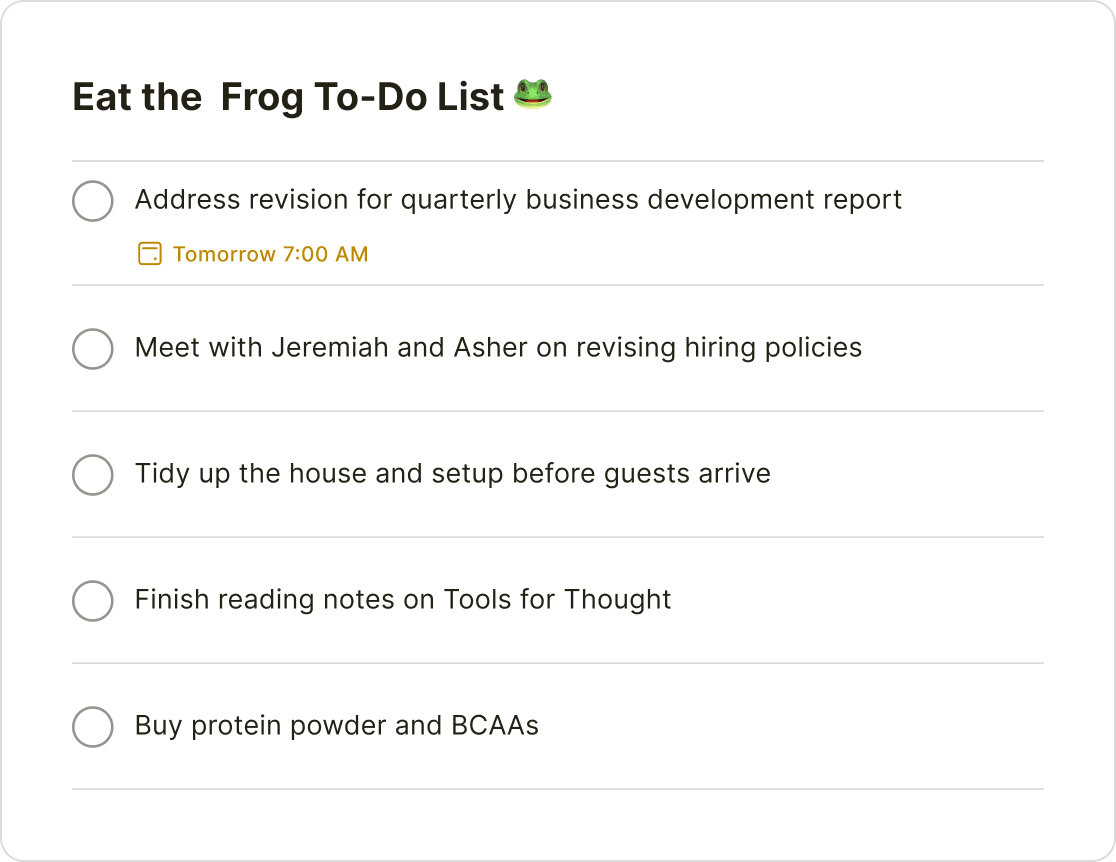This screenshot has height=862, width=1116.
Task: Click the calendar icon beside Tomorrow 7:00 AM
Action: pyautogui.click(x=151, y=253)
